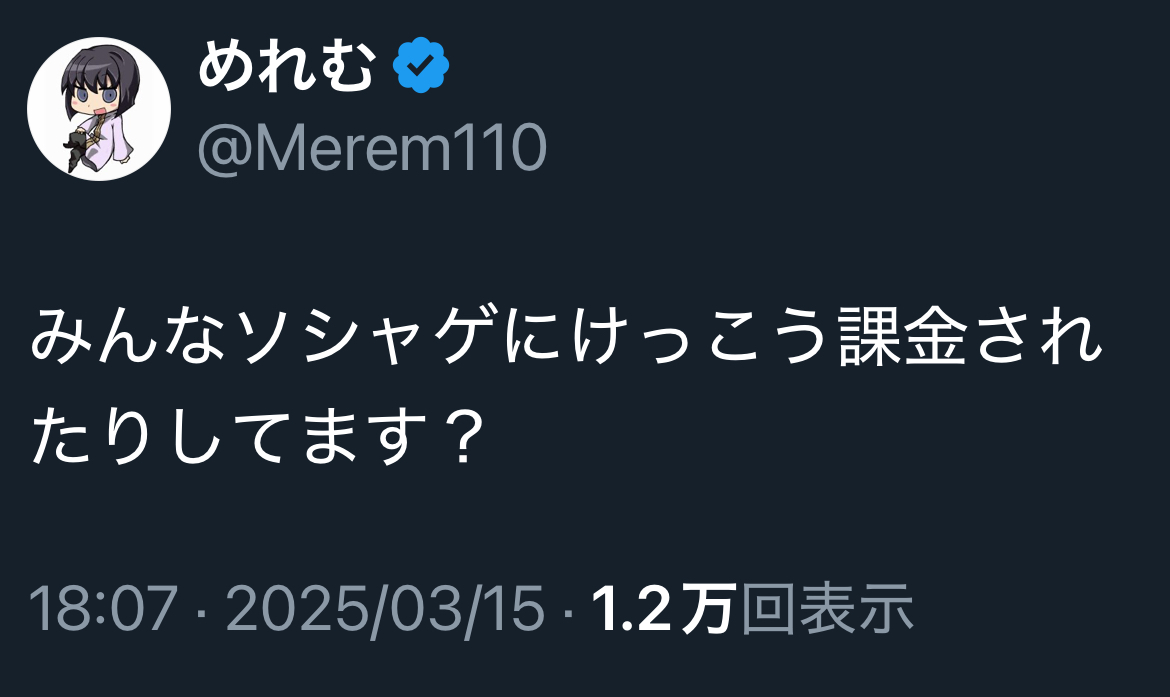The image size is (1170, 697).
Task: Click the display name めれむ
Action: (286, 68)
